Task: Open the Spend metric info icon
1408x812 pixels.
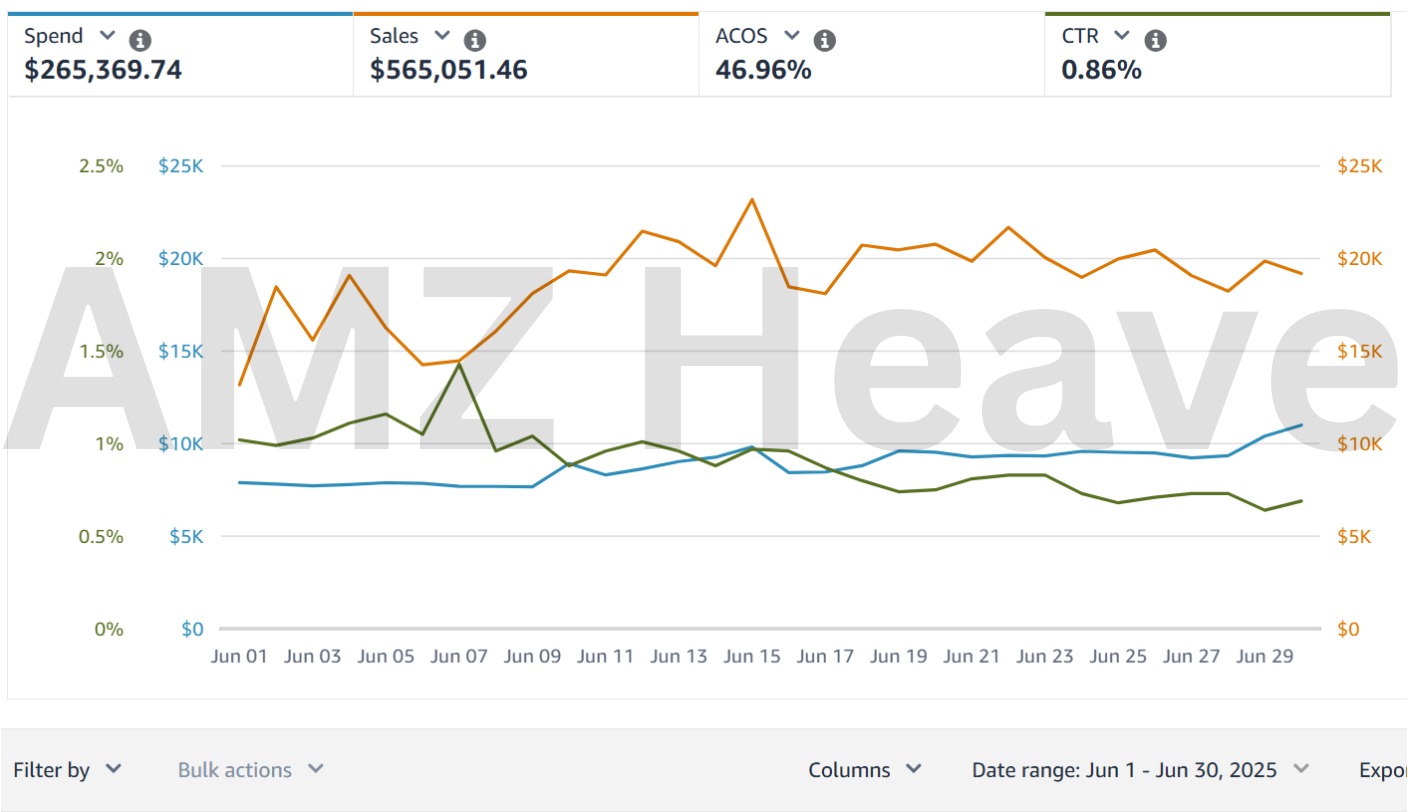Action: point(141,40)
